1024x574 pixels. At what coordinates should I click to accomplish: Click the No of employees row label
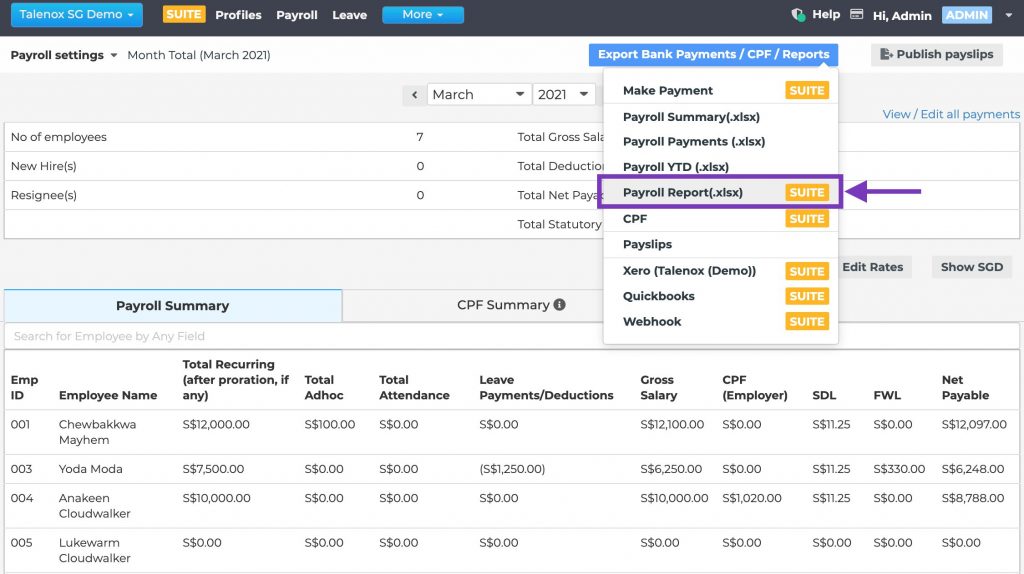pos(59,137)
